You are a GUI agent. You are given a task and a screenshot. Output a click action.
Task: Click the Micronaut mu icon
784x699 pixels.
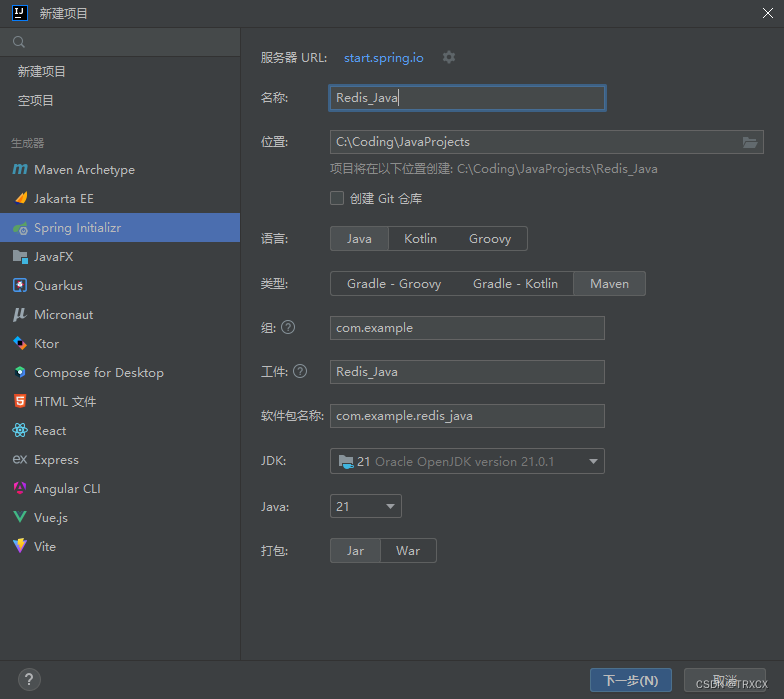tap(20, 314)
